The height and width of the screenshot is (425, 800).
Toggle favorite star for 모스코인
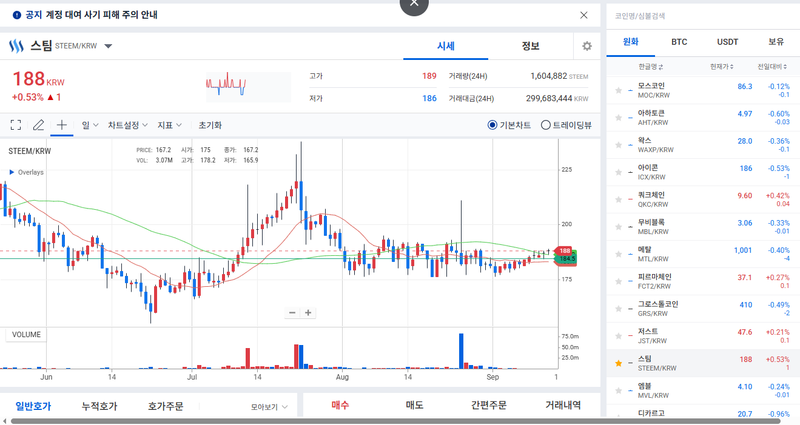[x=618, y=90]
